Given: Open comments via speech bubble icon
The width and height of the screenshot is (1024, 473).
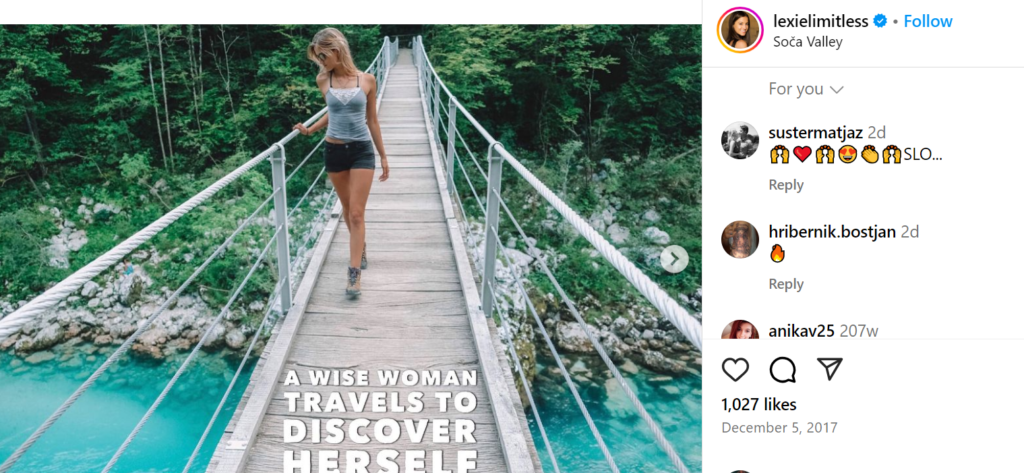Looking at the screenshot, I should [x=783, y=370].
